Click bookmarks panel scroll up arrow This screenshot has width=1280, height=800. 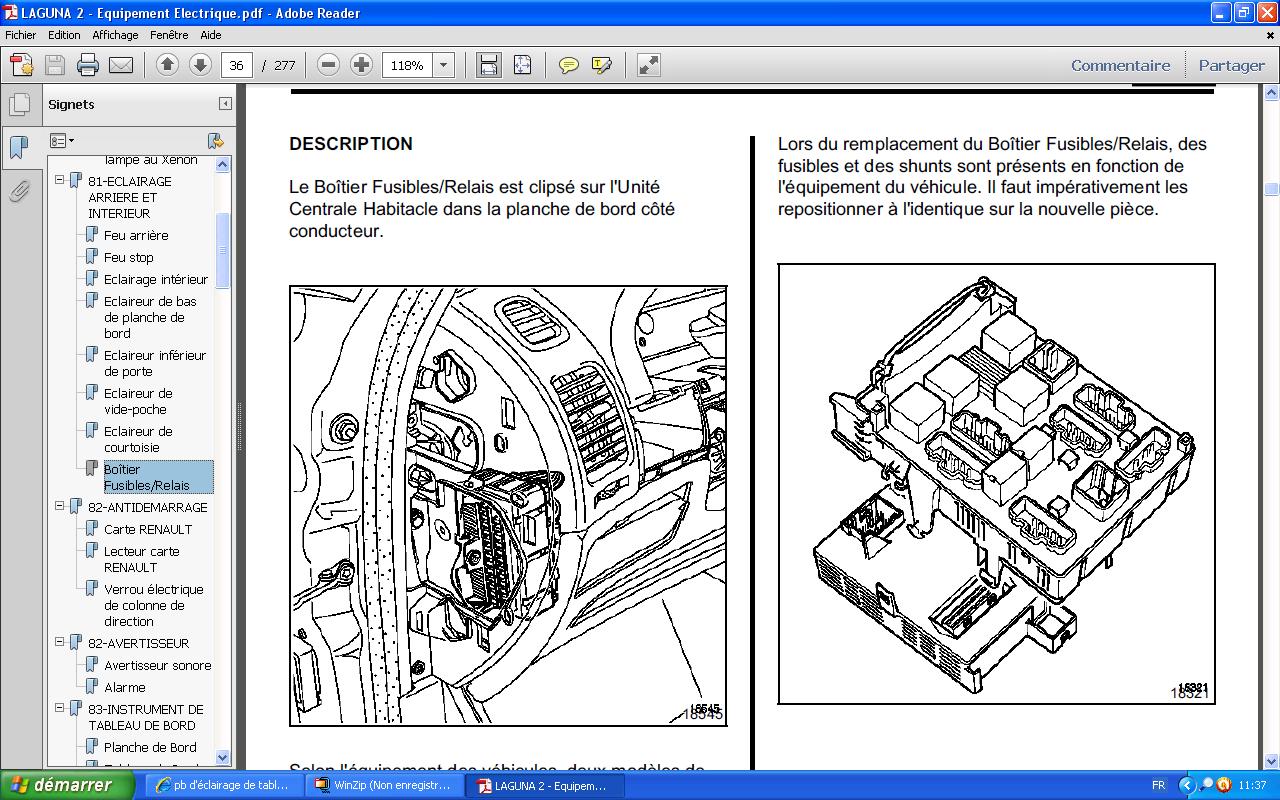coord(223,164)
